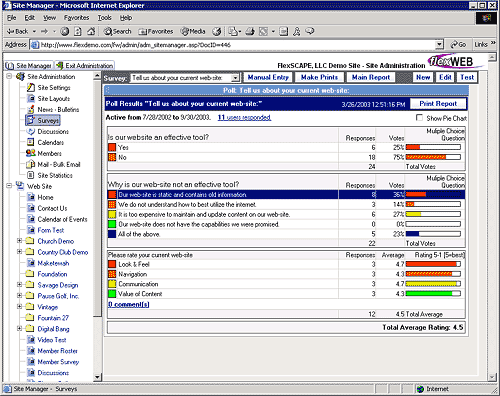The image size is (500, 396).
Task: Click the Home page icon under Web Site
Action: pos(31,197)
